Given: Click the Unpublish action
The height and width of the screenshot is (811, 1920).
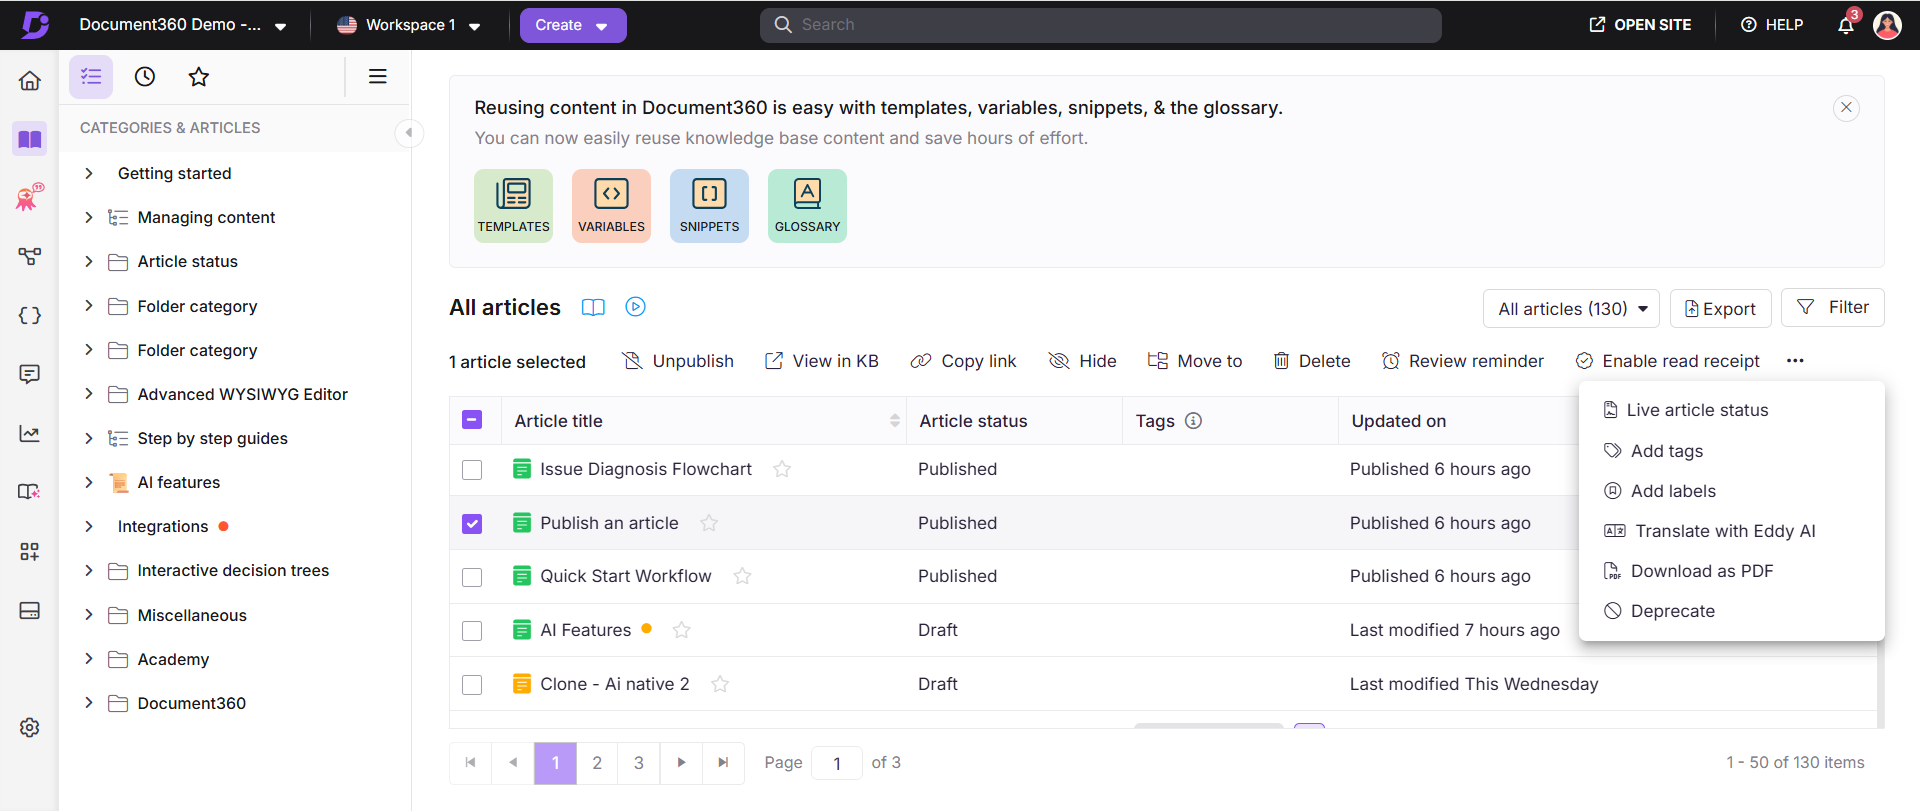Looking at the screenshot, I should coord(678,361).
